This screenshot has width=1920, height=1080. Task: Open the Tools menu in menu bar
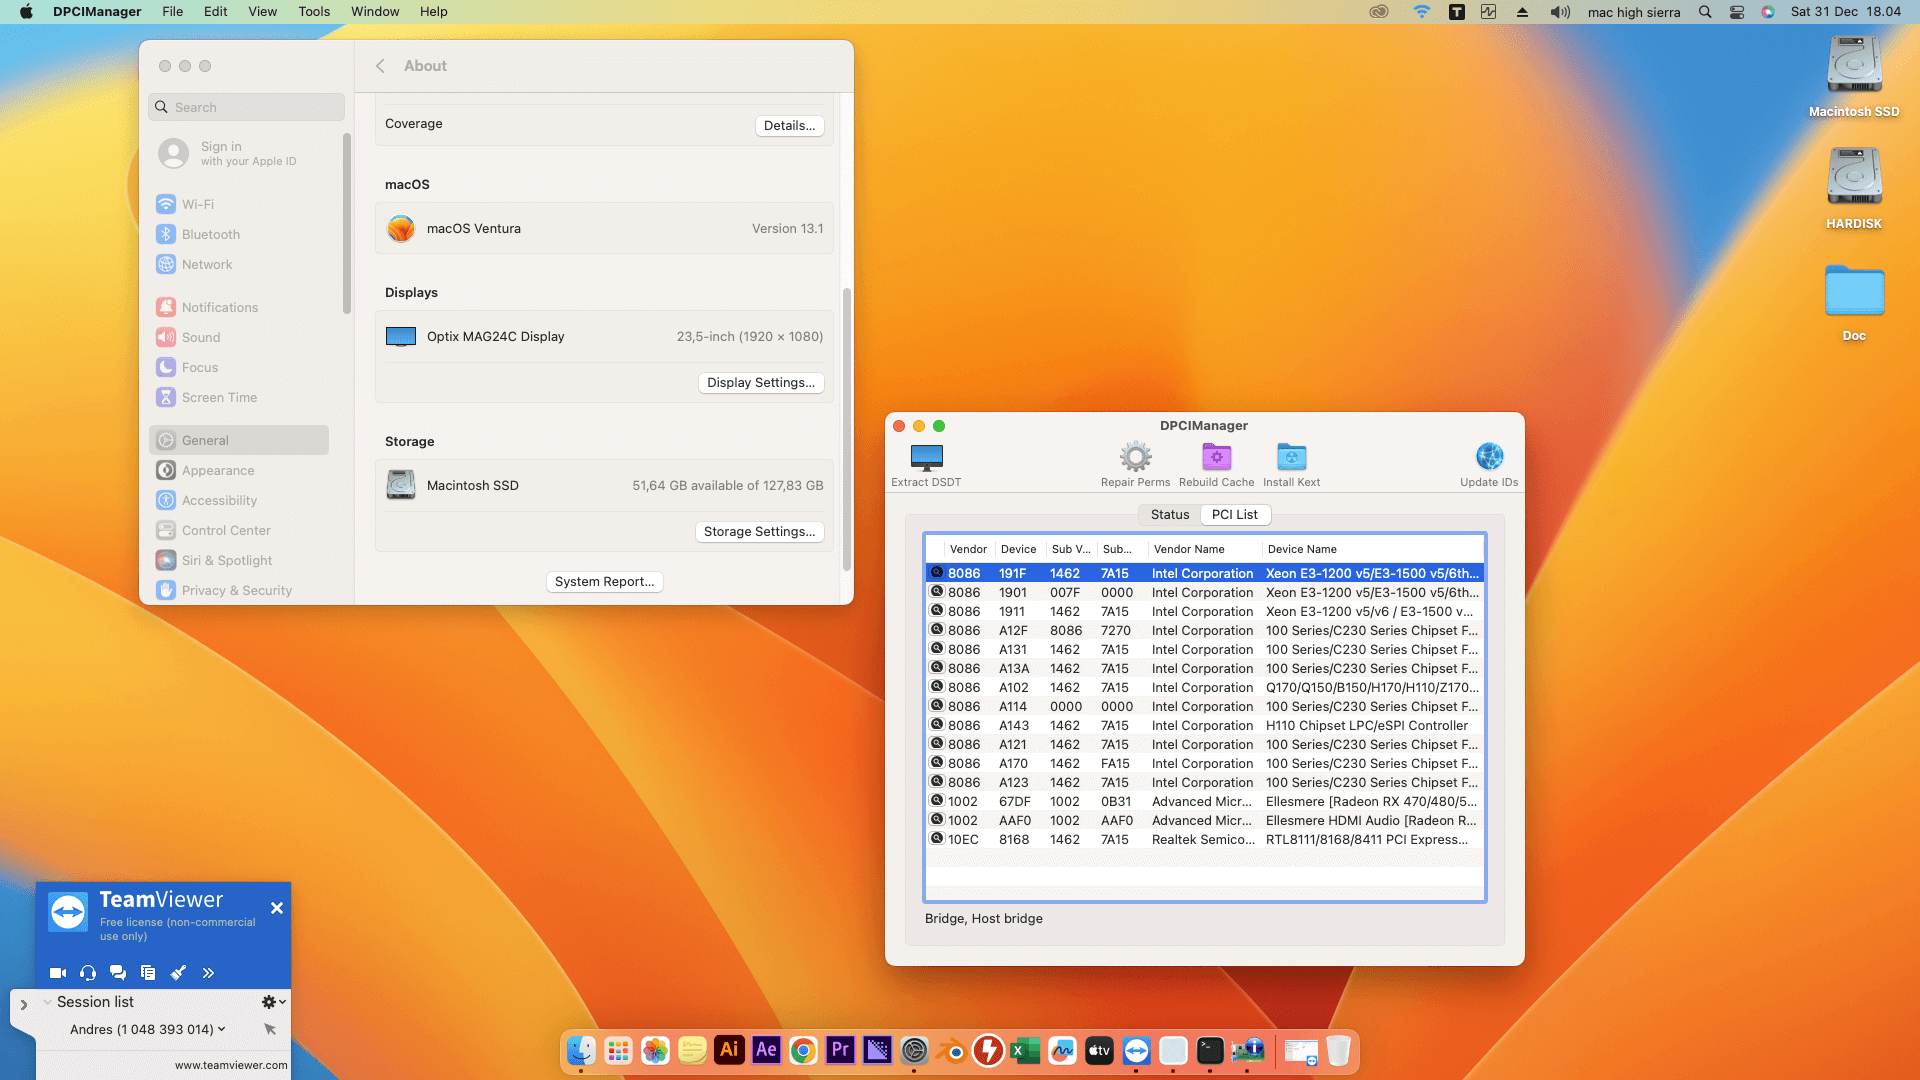313,12
